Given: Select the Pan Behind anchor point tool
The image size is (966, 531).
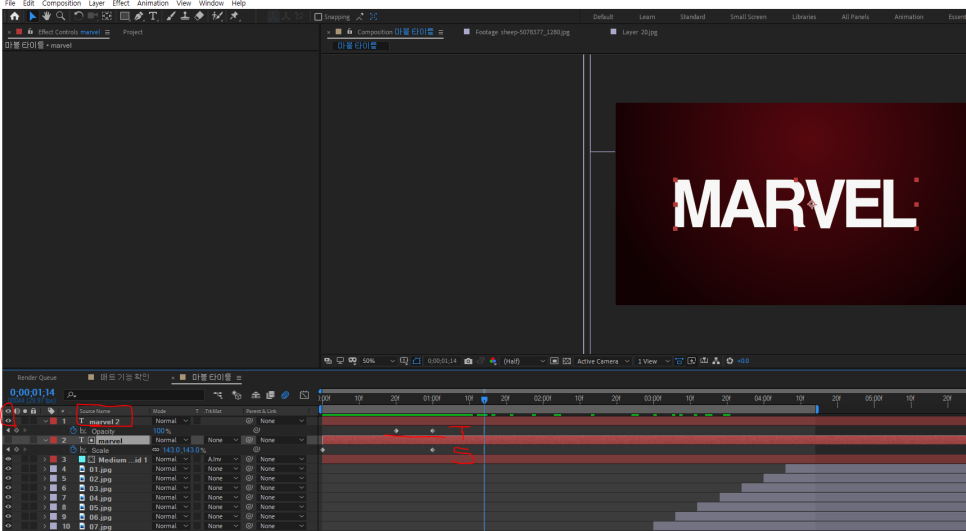Looking at the screenshot, I should click(107, 16).
